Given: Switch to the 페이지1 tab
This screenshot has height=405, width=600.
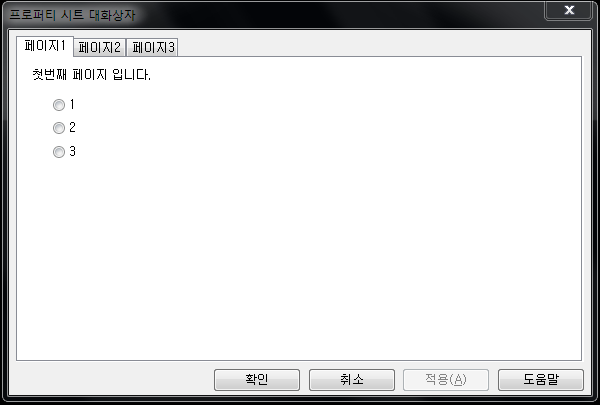Looking at the screenshot, I should pyautogui.click(x=45, y=46).
